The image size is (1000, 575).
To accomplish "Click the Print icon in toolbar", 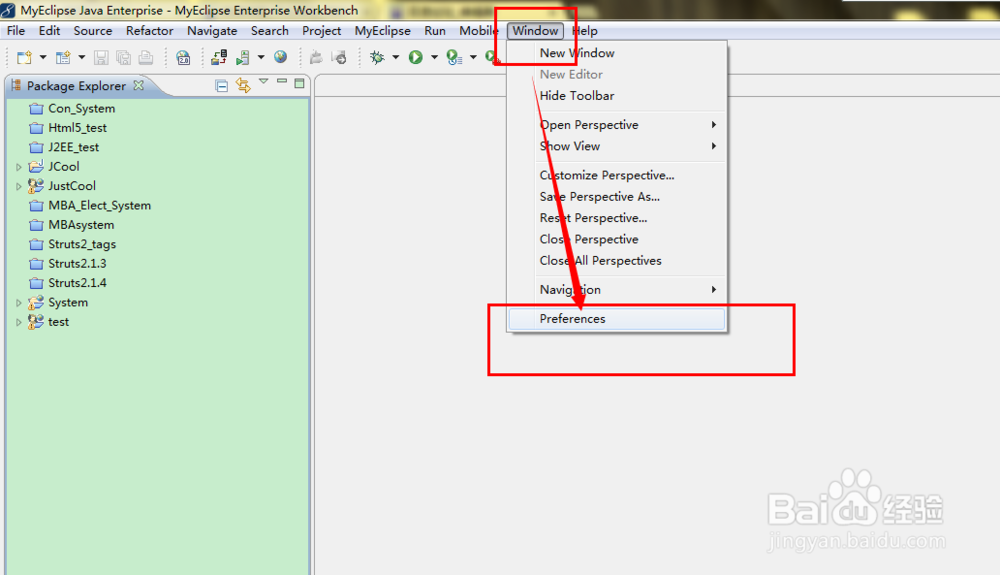I will tap(146, 57).
